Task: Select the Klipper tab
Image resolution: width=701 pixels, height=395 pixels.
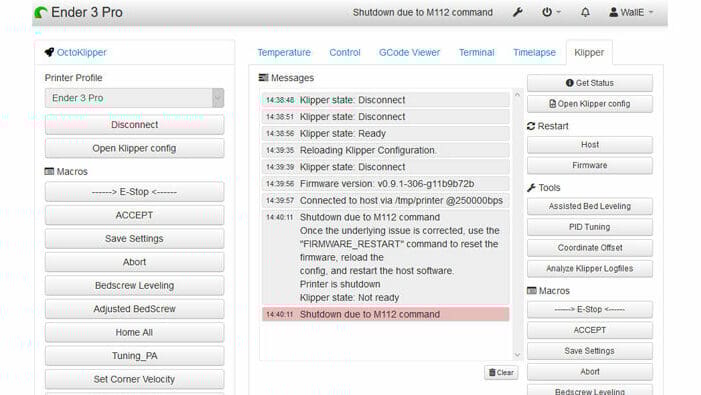Action: (x=589, y=53)
